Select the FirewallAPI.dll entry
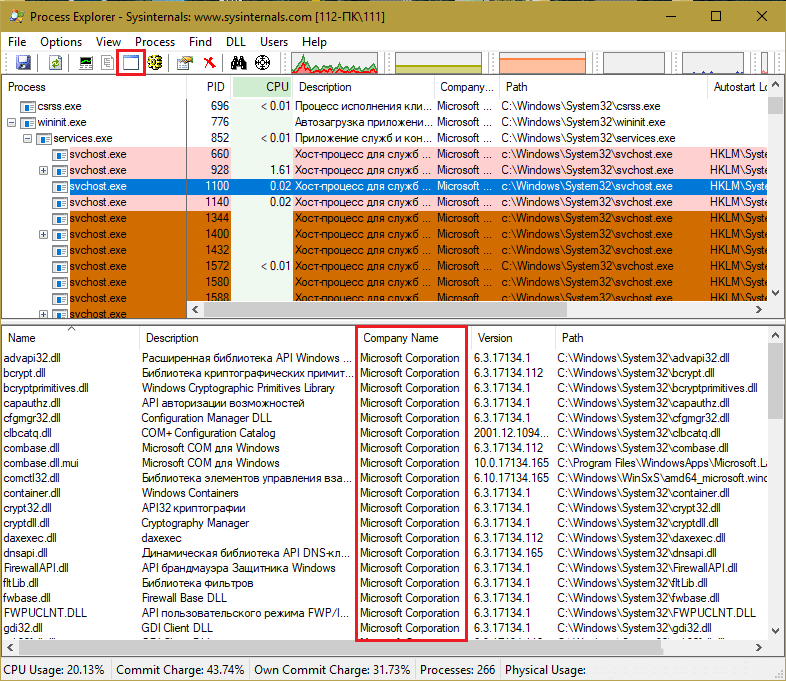Viewport: 786px width, 681px height. point(36,568)
